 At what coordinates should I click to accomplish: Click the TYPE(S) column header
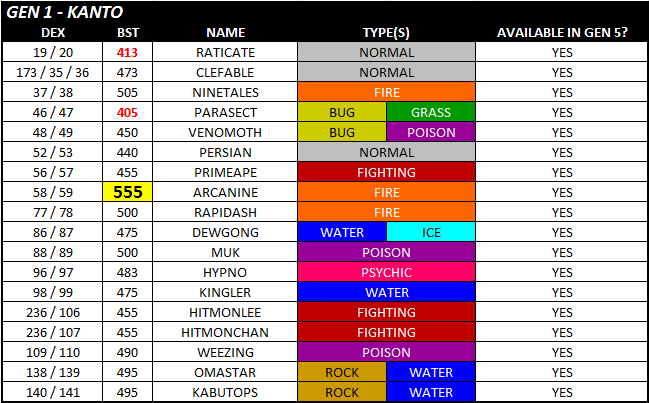pyautogui.click(x=387, y=33)
